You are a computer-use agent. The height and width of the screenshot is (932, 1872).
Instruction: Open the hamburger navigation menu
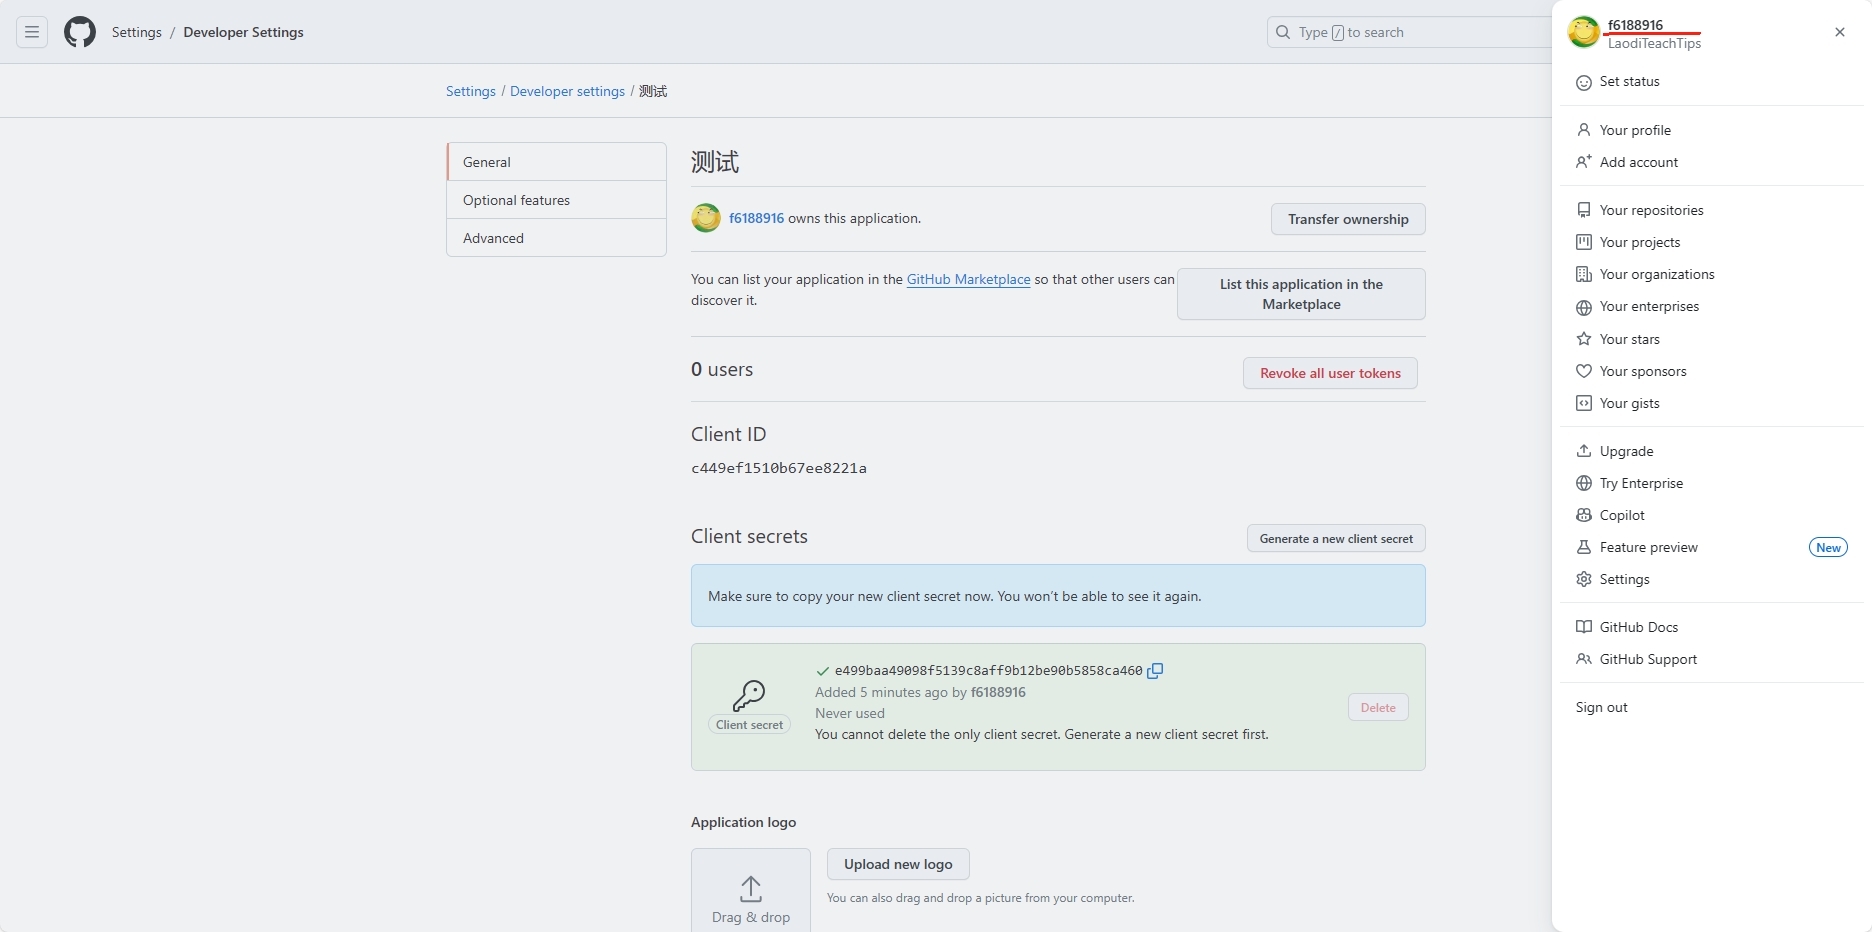pyautogui.click(x=32, y=32)
